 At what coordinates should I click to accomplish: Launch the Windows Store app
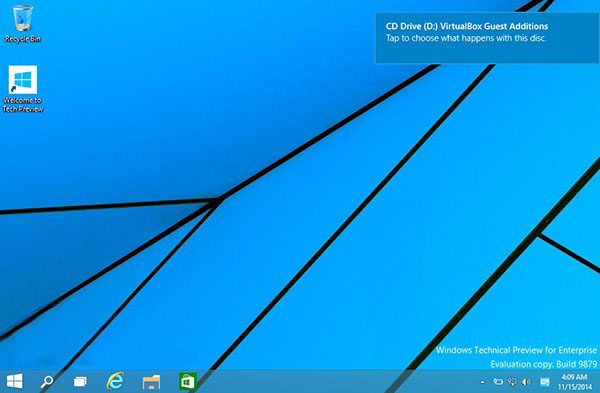coord(188,382)
